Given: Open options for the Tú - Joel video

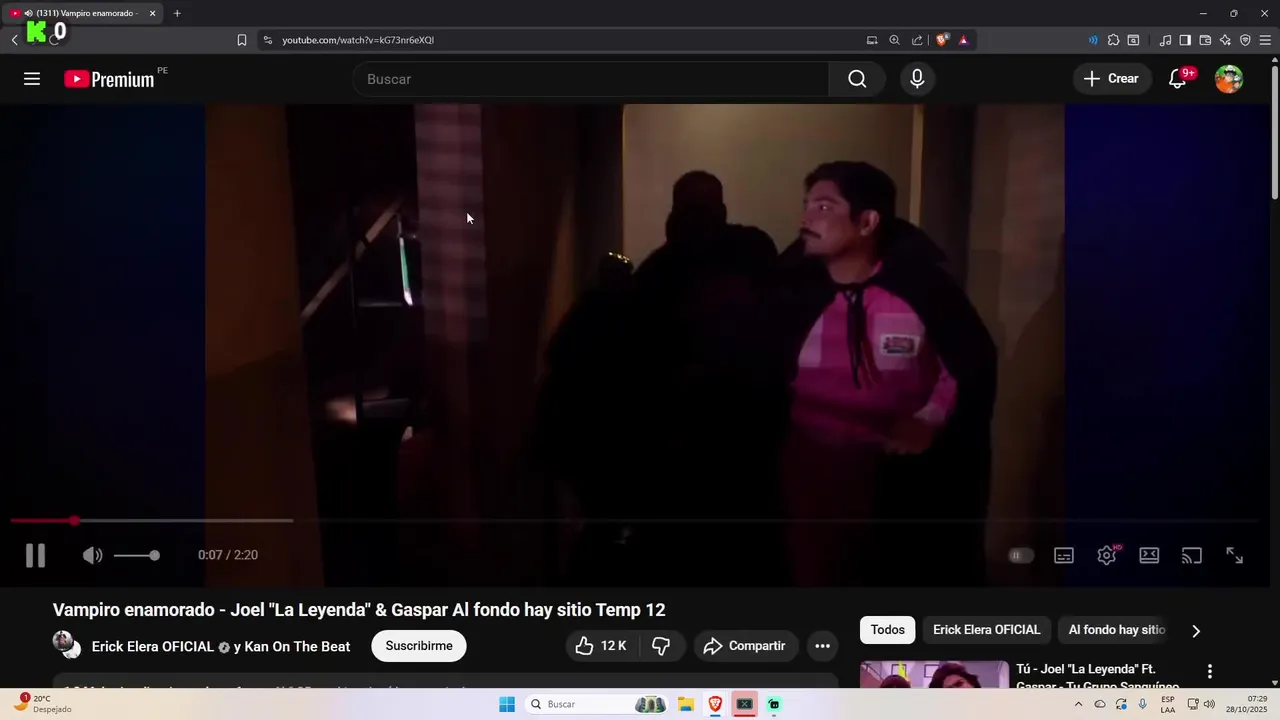Looking at the screenshot, I should [1209, 671].
